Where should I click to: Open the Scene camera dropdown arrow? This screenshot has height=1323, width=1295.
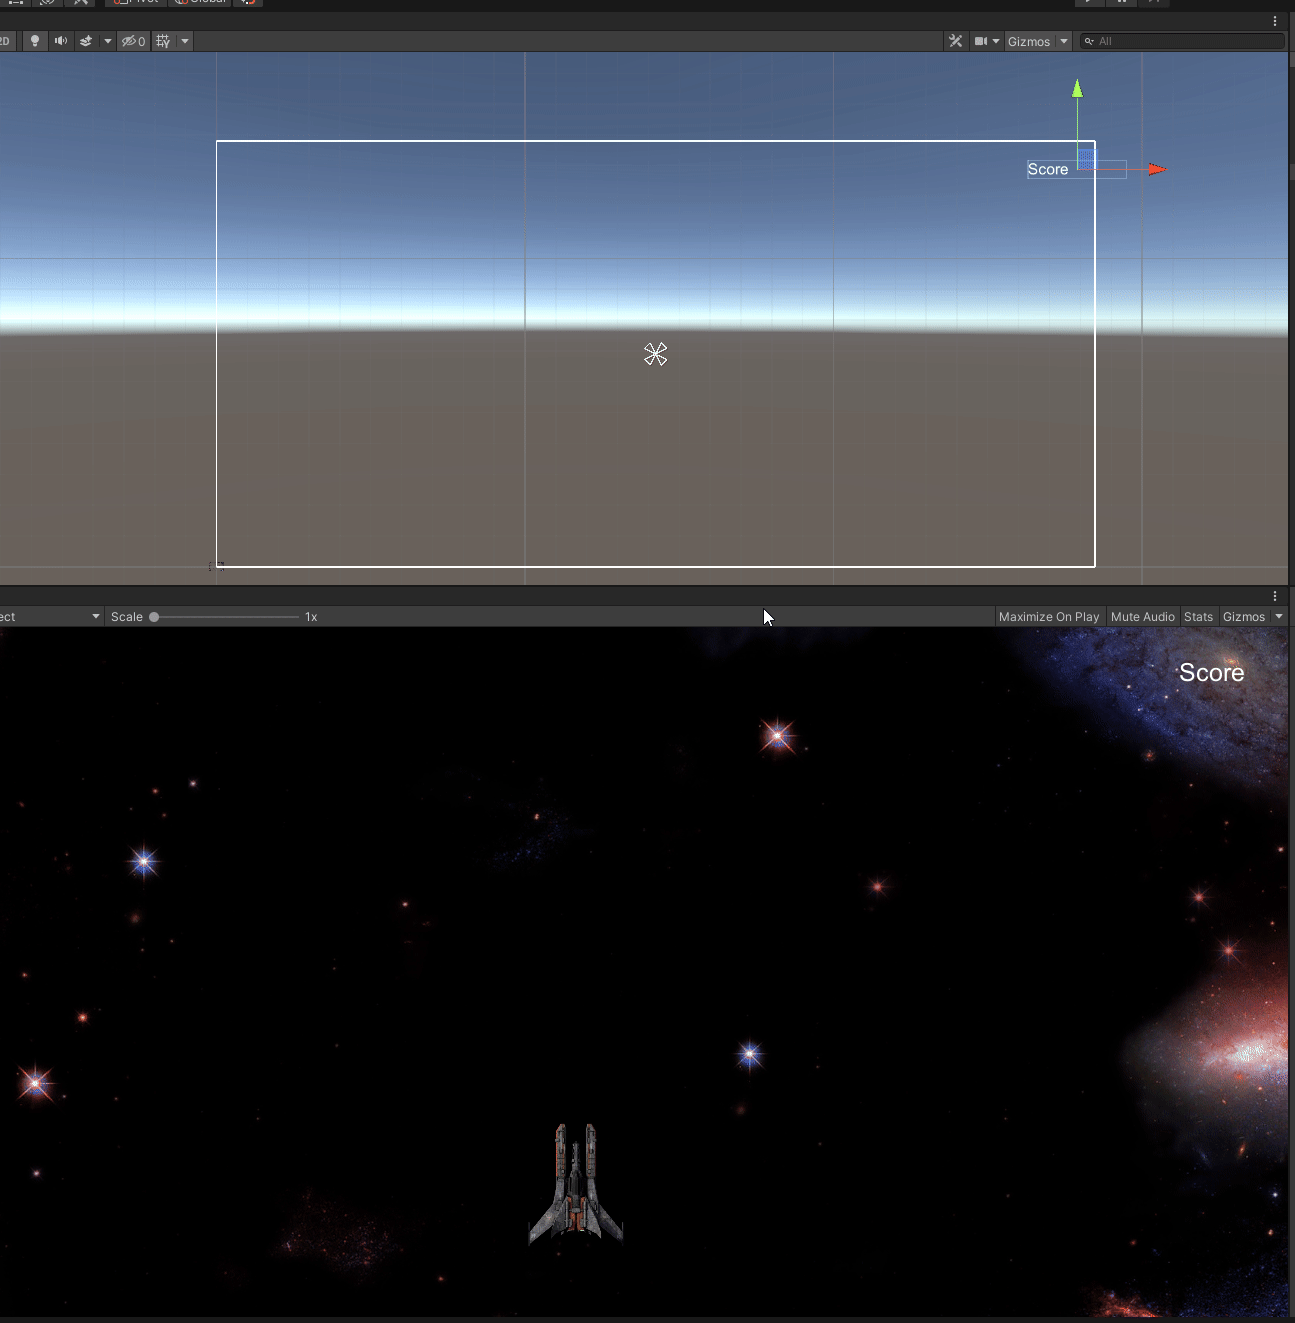click(996, 41)
